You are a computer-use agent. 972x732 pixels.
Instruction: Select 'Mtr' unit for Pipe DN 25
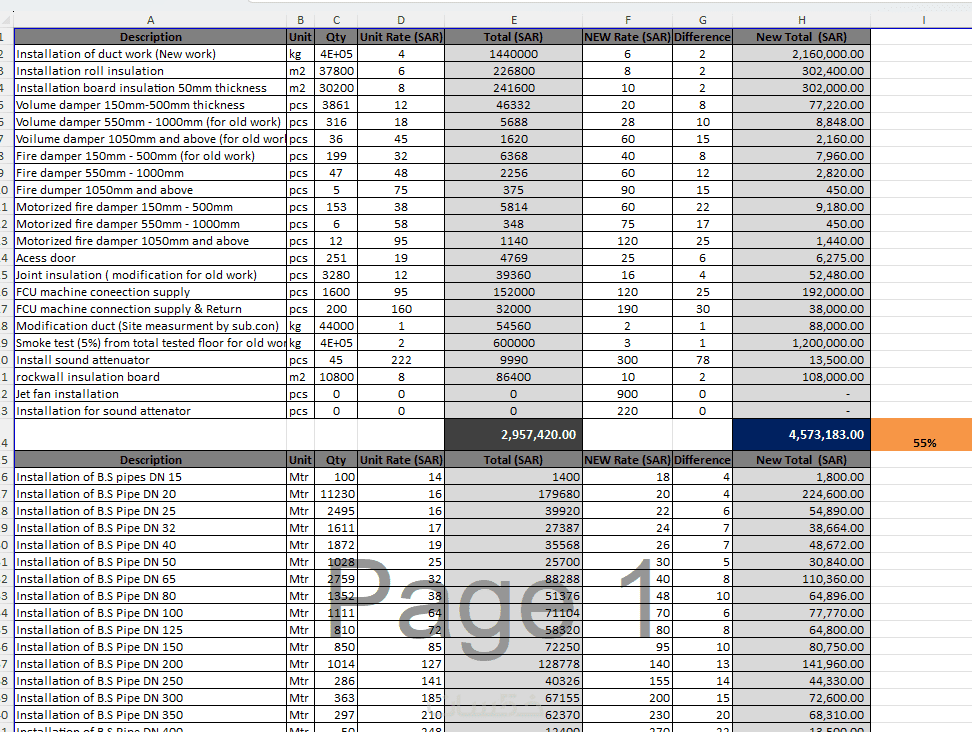300,511
